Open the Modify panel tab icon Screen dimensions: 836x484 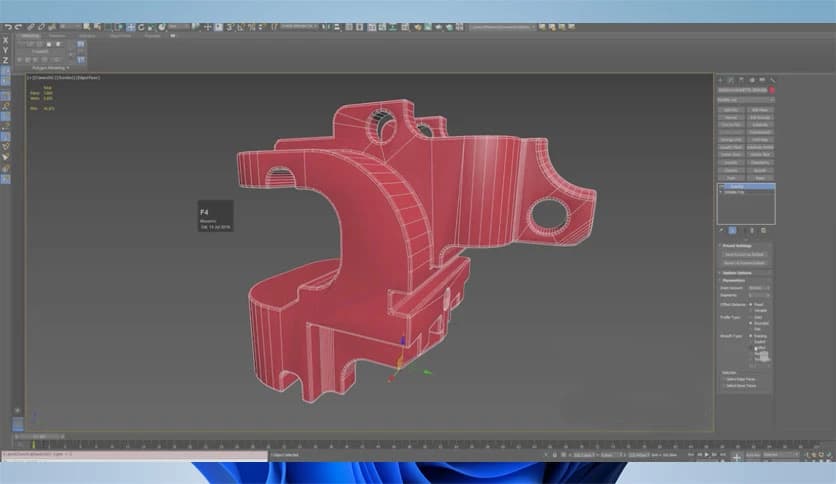pos(731,79)
